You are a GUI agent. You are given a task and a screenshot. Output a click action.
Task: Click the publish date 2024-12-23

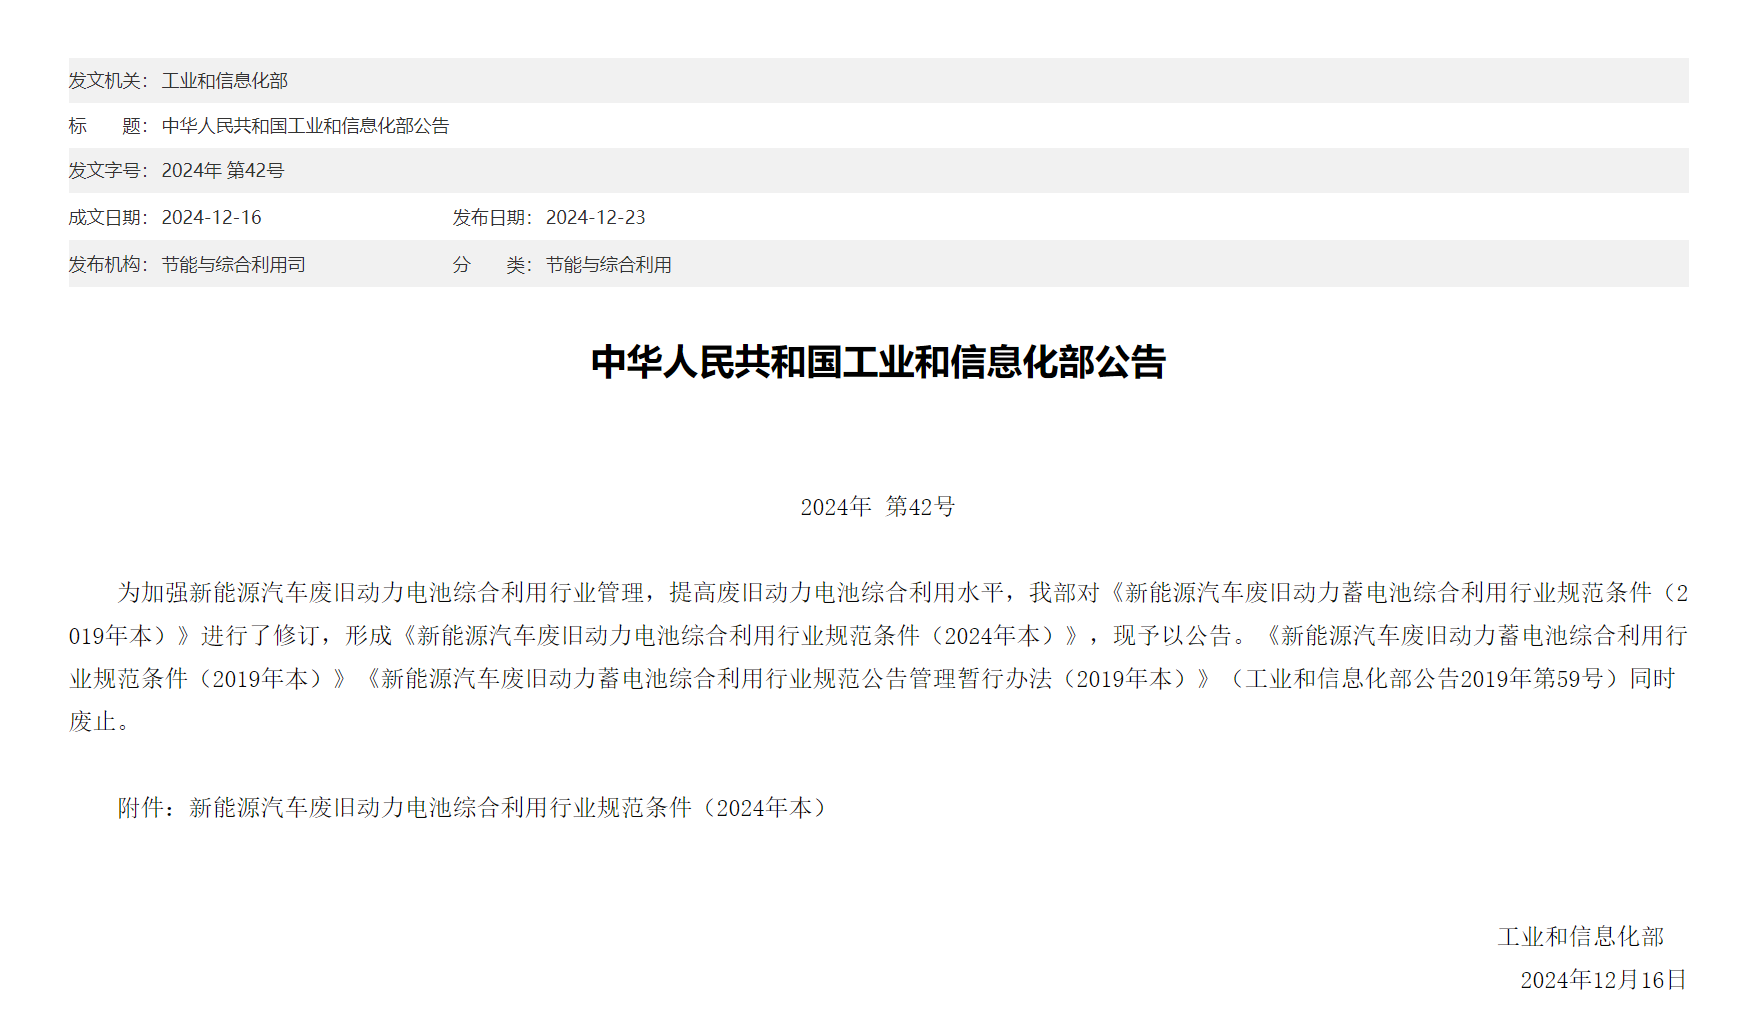point(595,218)
